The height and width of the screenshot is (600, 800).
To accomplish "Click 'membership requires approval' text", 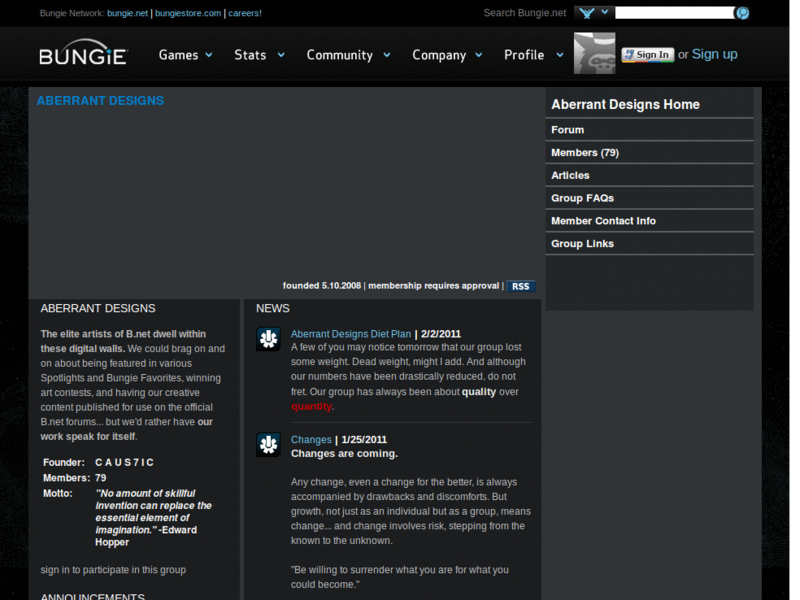I will 434,286.
